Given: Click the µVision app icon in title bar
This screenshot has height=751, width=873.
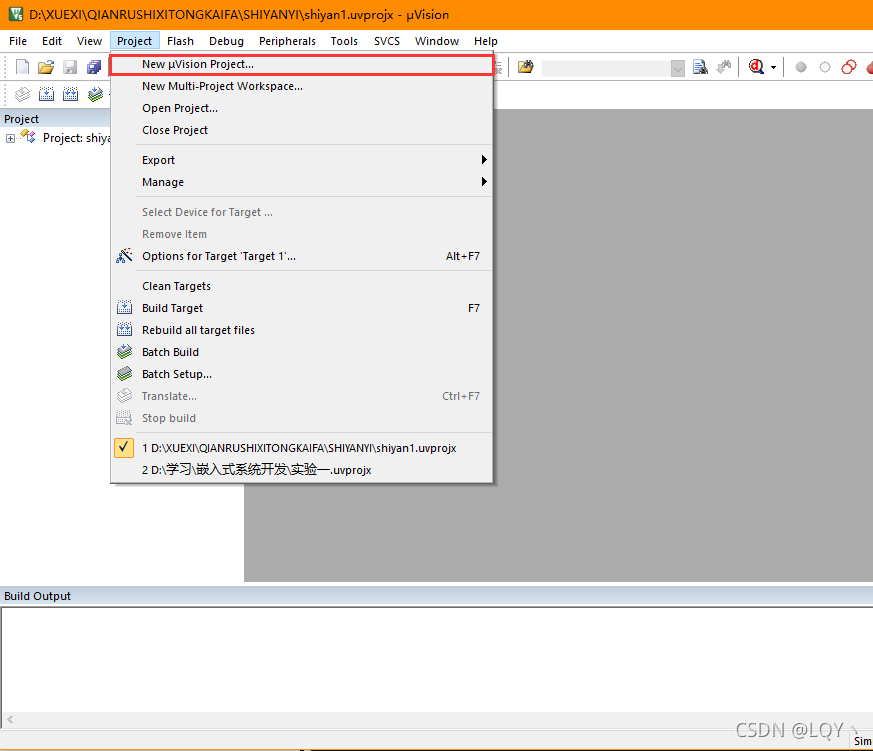Looking at the screenshot, I should pyautogui.click(x=16, y=14).
